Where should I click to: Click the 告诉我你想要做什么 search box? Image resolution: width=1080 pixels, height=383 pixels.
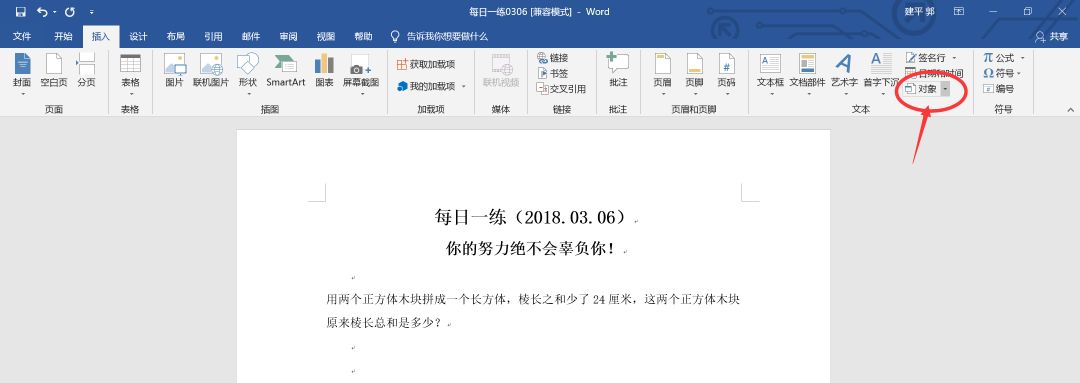click(439, 37)
